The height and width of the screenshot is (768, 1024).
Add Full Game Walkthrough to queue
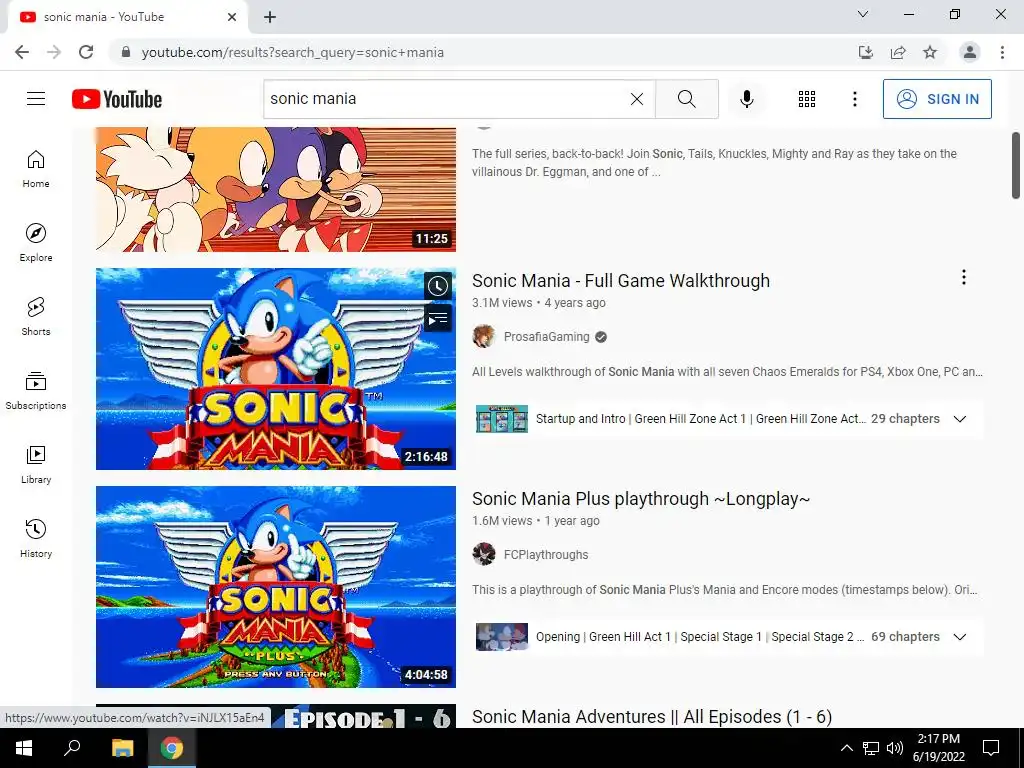point(438,319)
